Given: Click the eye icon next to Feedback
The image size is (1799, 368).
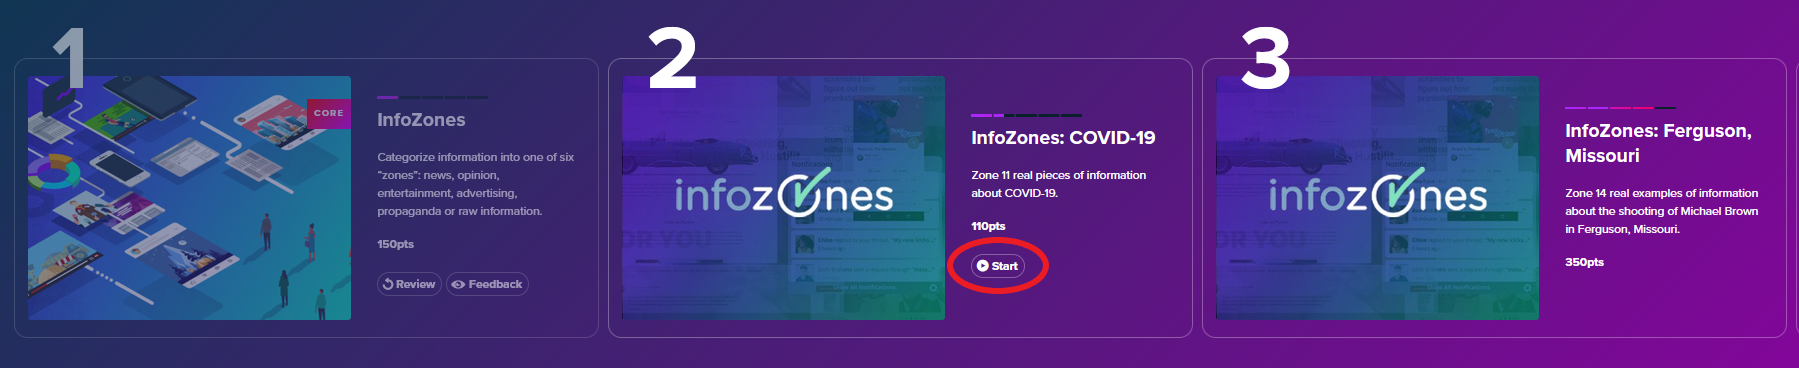Looking at the screenshot, I should tap(458, 284).
